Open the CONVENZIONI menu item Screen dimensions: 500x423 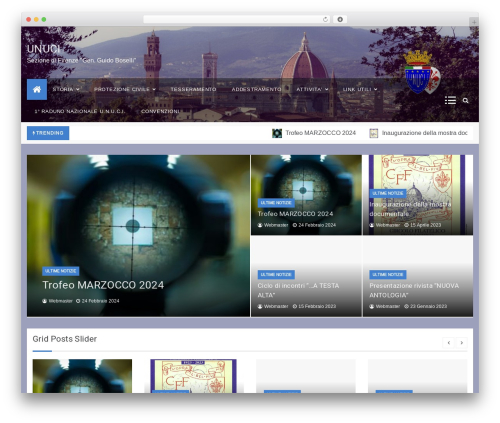(x=161, y=111)
